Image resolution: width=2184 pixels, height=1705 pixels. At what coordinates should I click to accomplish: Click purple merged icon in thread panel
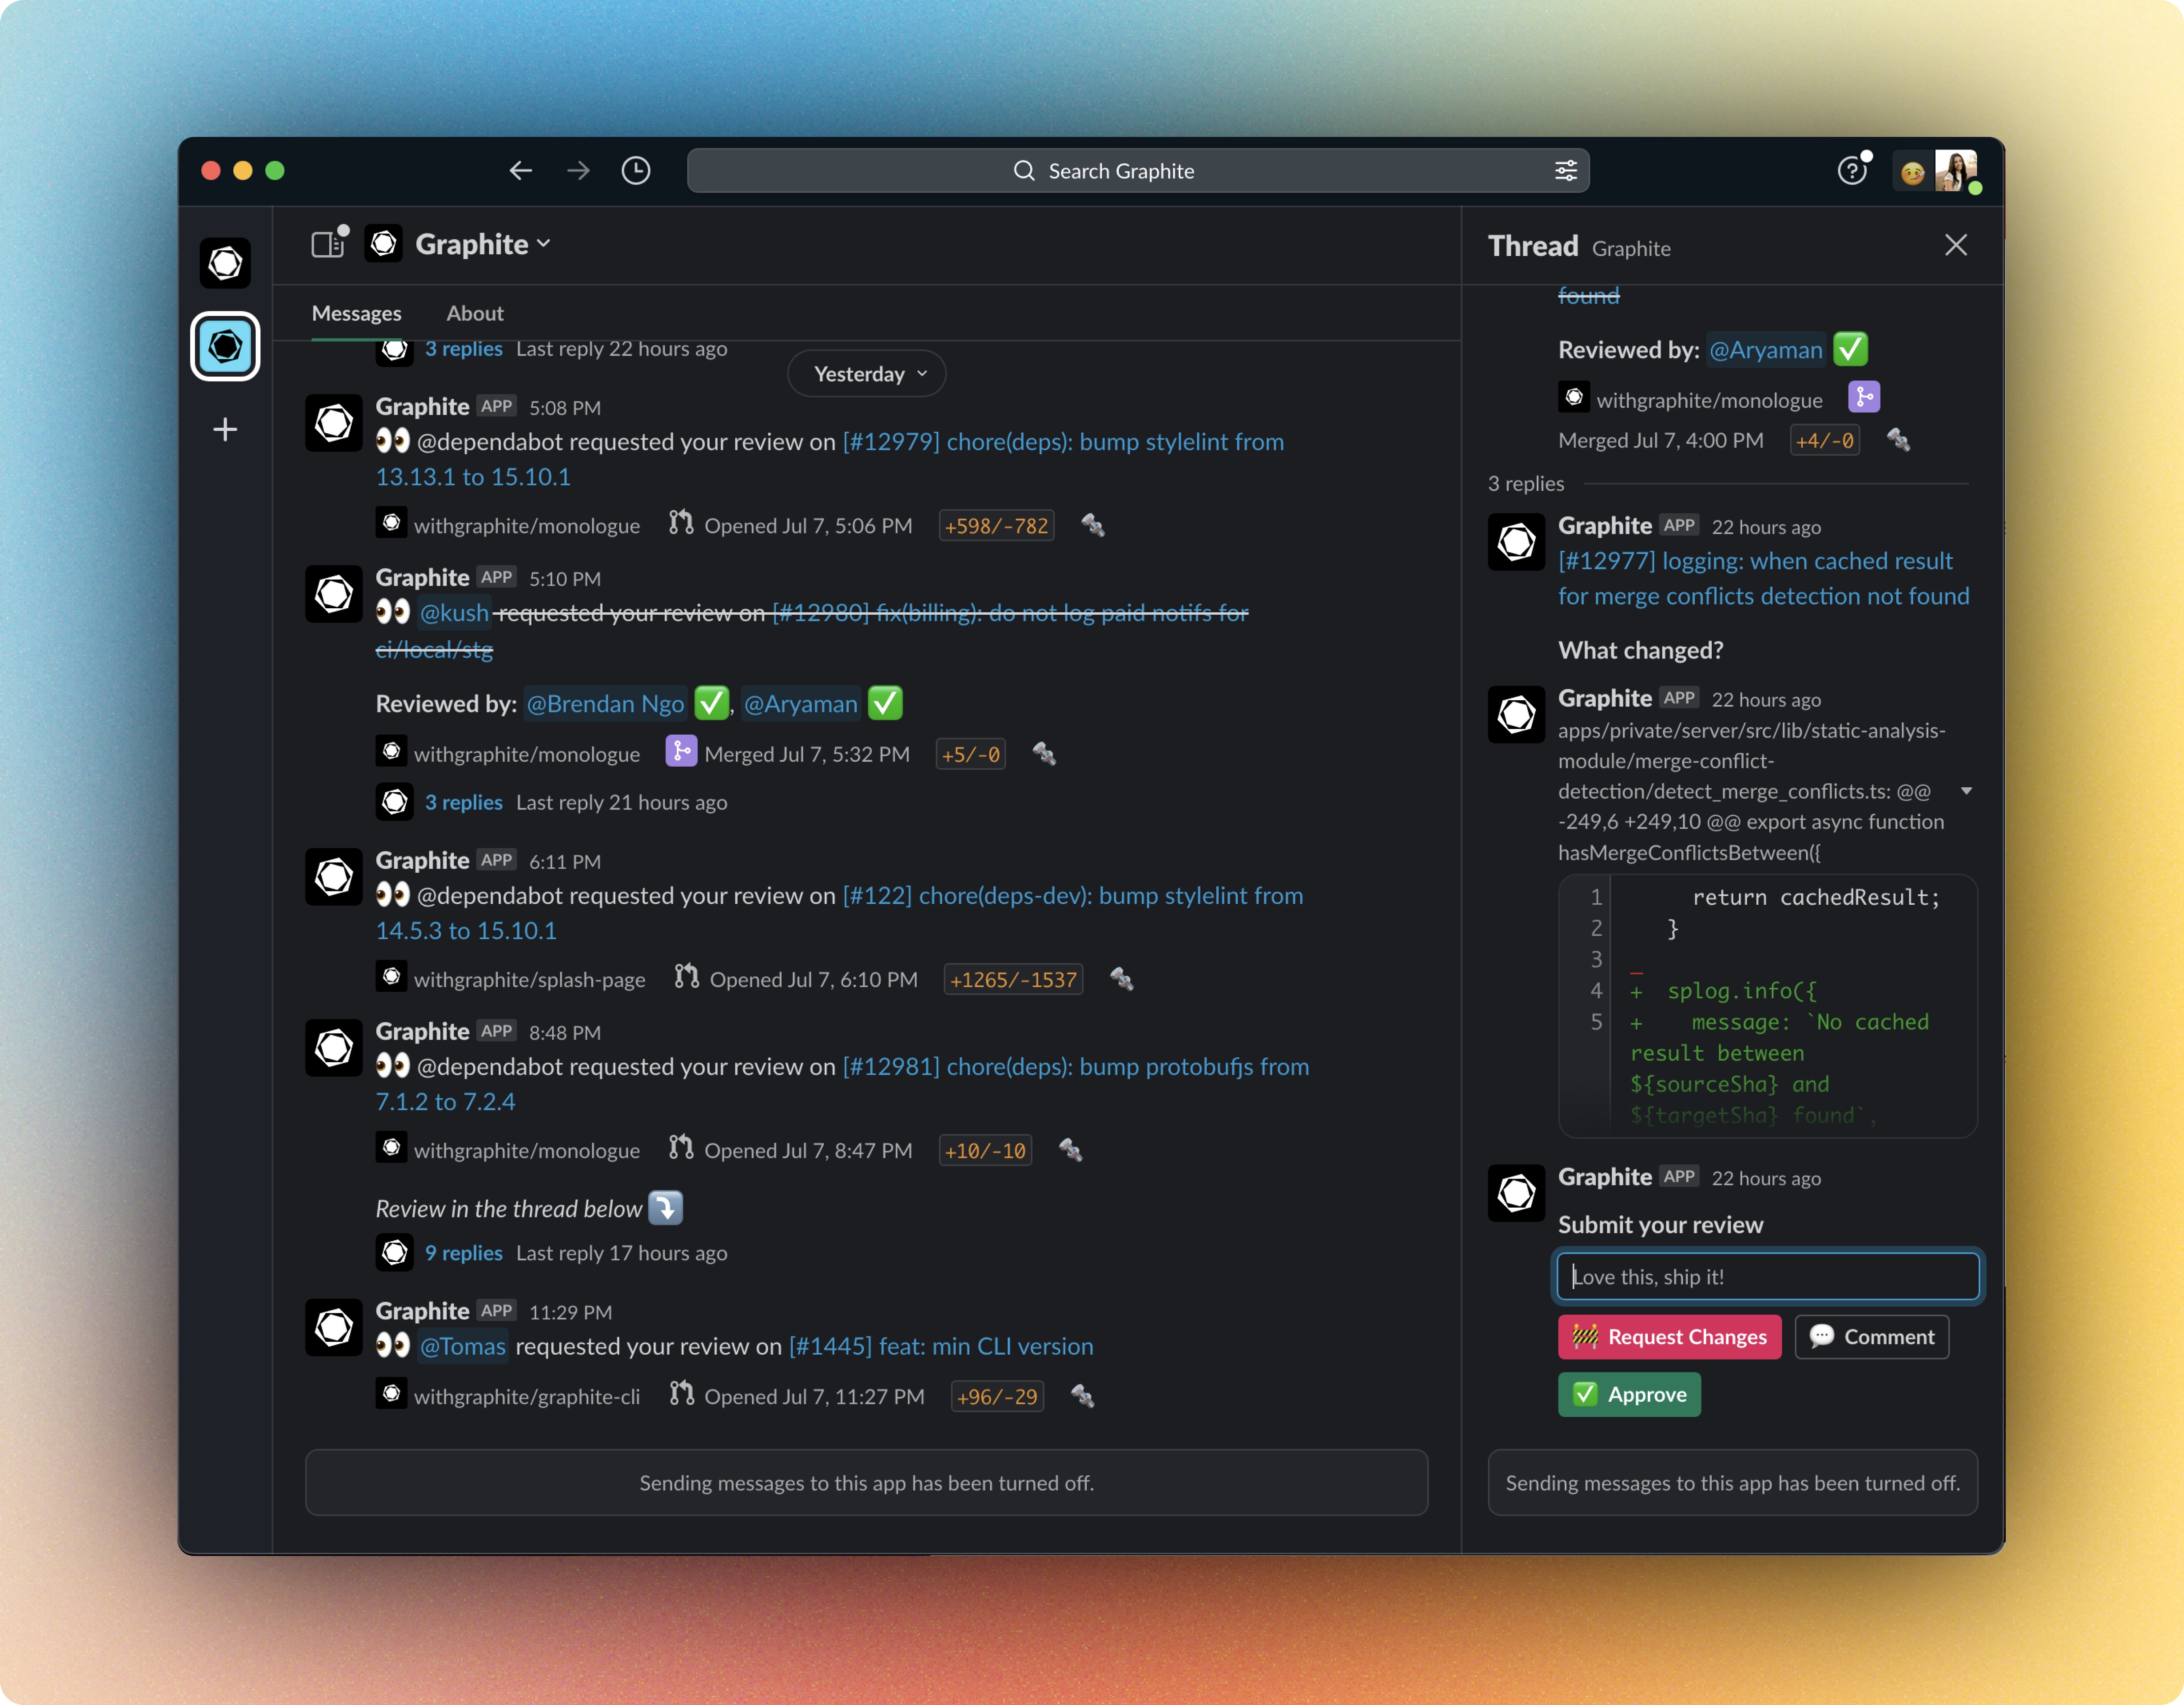coord(1864,397)
